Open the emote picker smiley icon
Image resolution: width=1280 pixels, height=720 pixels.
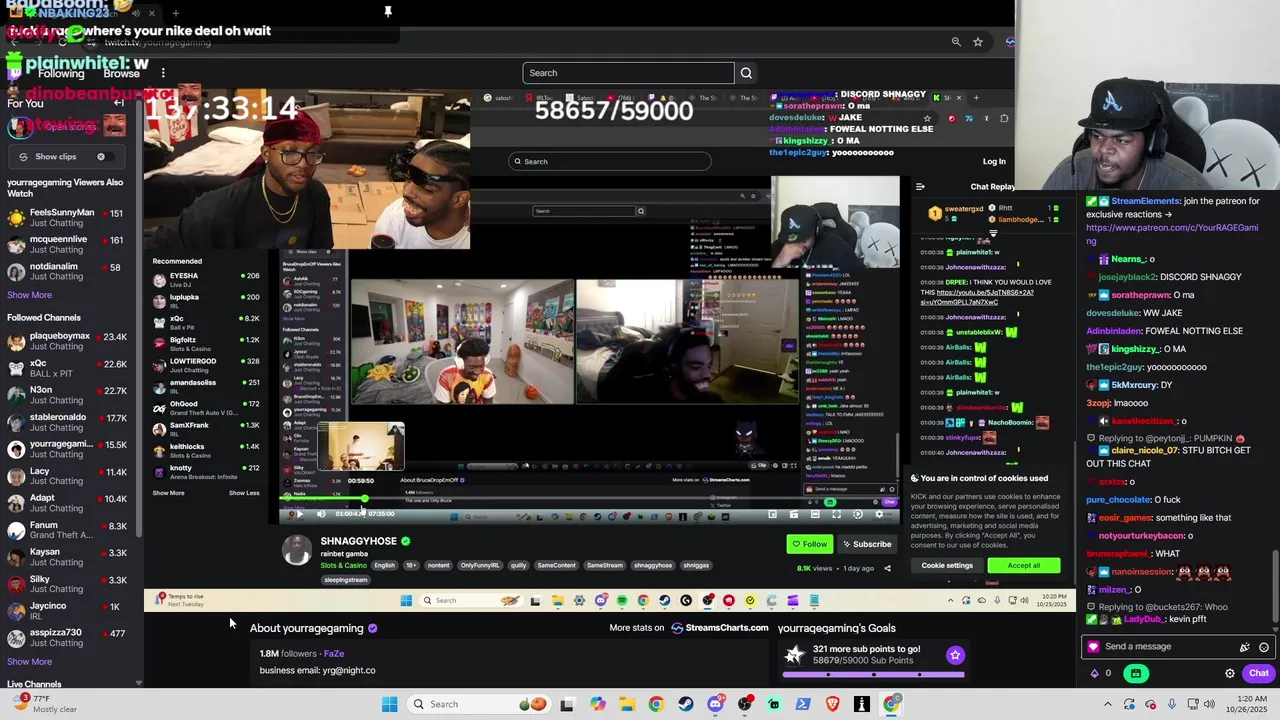pos(1264,647)
